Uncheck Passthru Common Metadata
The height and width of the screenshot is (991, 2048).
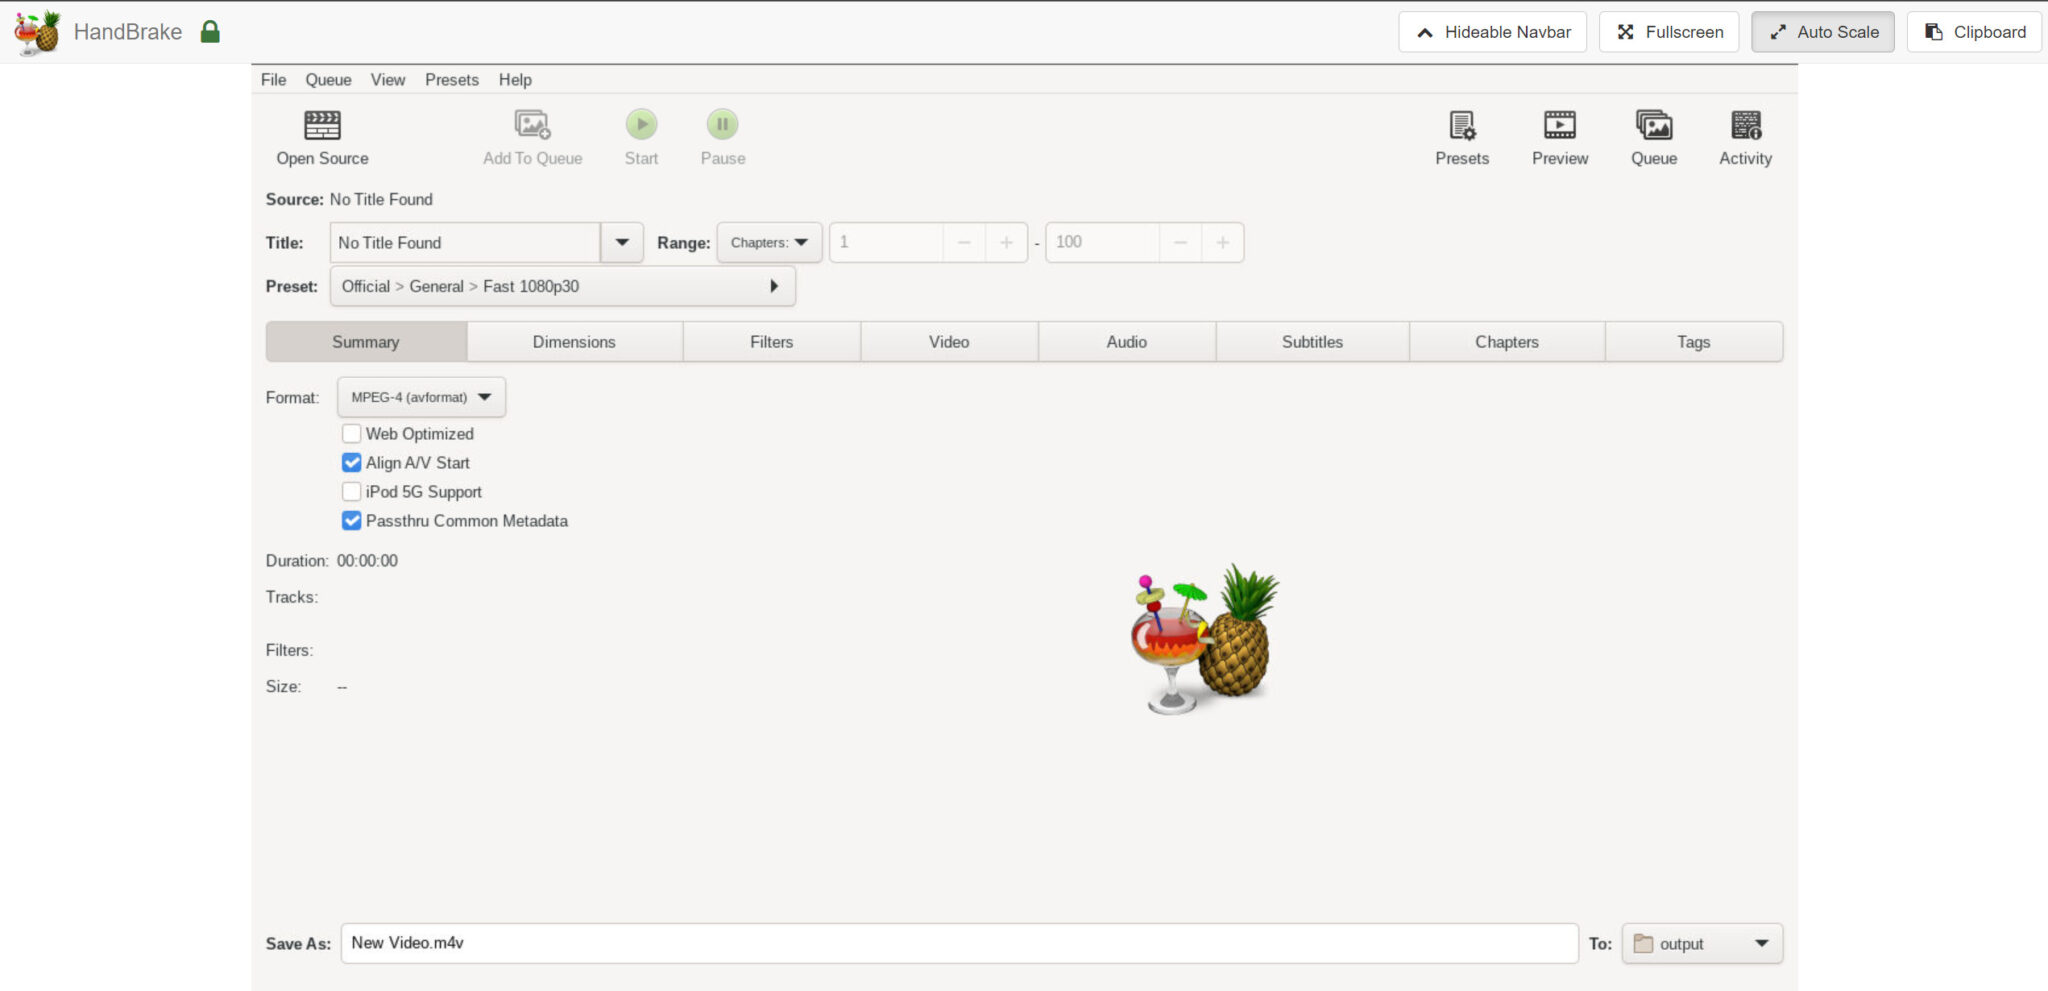coord(351,521)
